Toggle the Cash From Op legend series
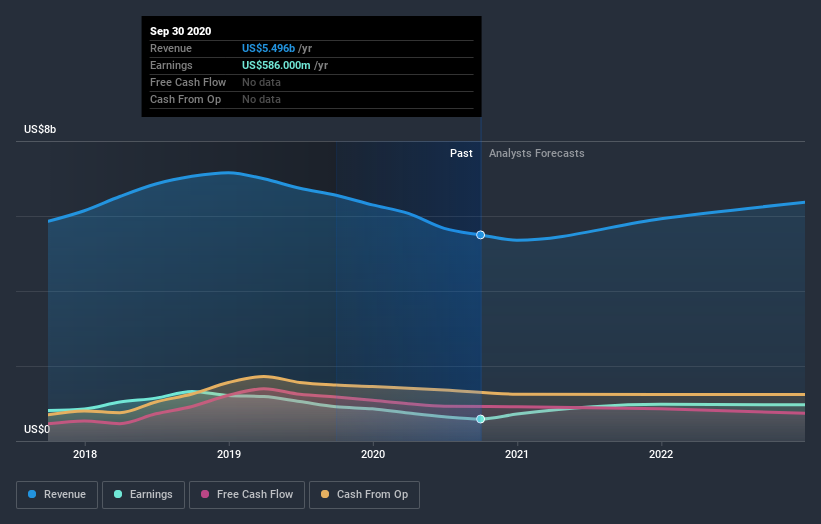This screenshot has width=821, height=524. click(x=364, y=495)
